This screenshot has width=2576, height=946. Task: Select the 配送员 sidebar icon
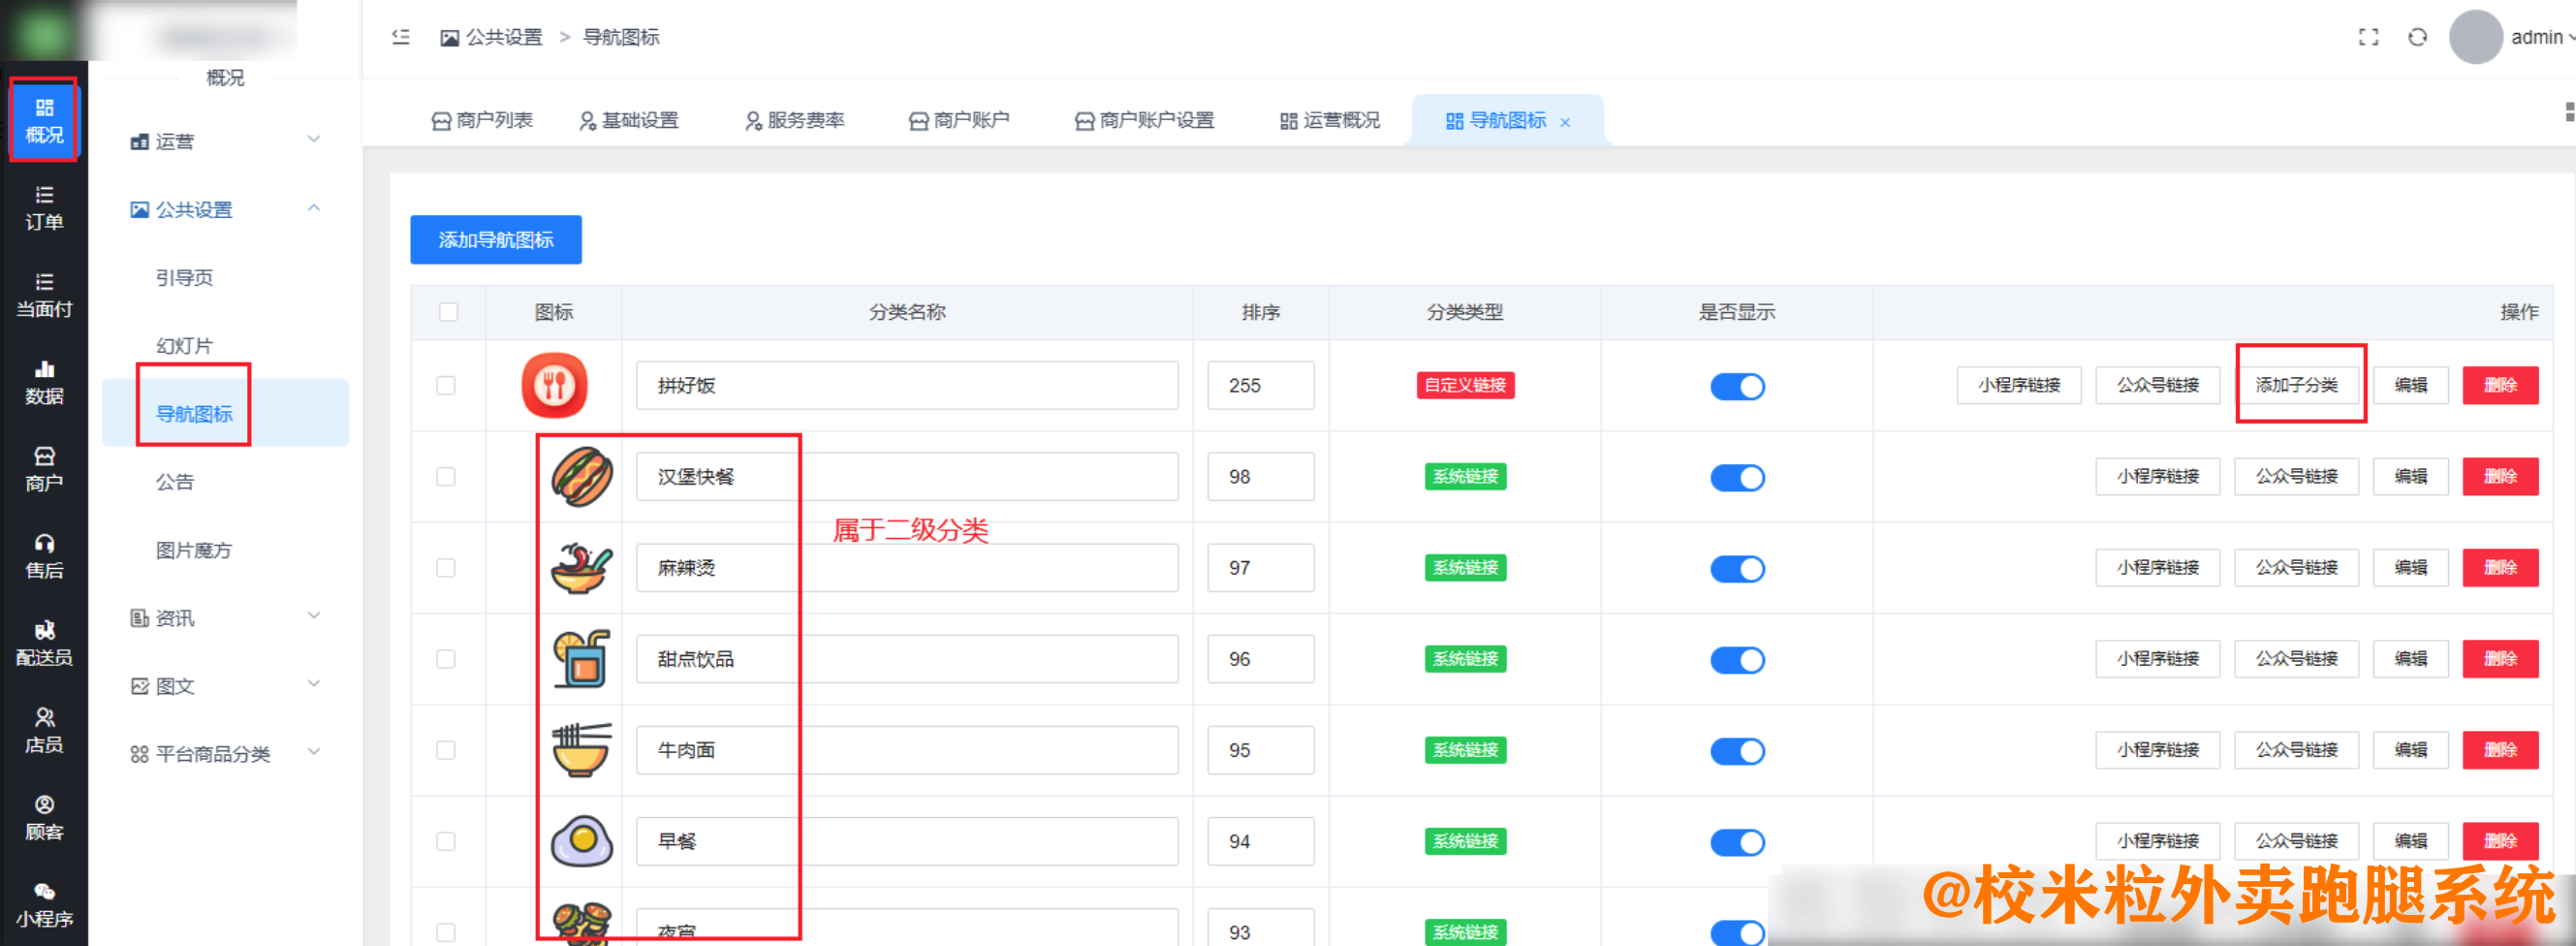tap(44, 641)
